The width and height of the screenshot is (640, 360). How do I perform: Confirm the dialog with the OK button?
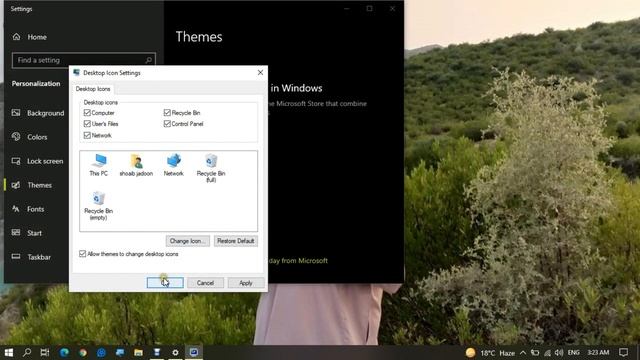[x=165, y=283]
